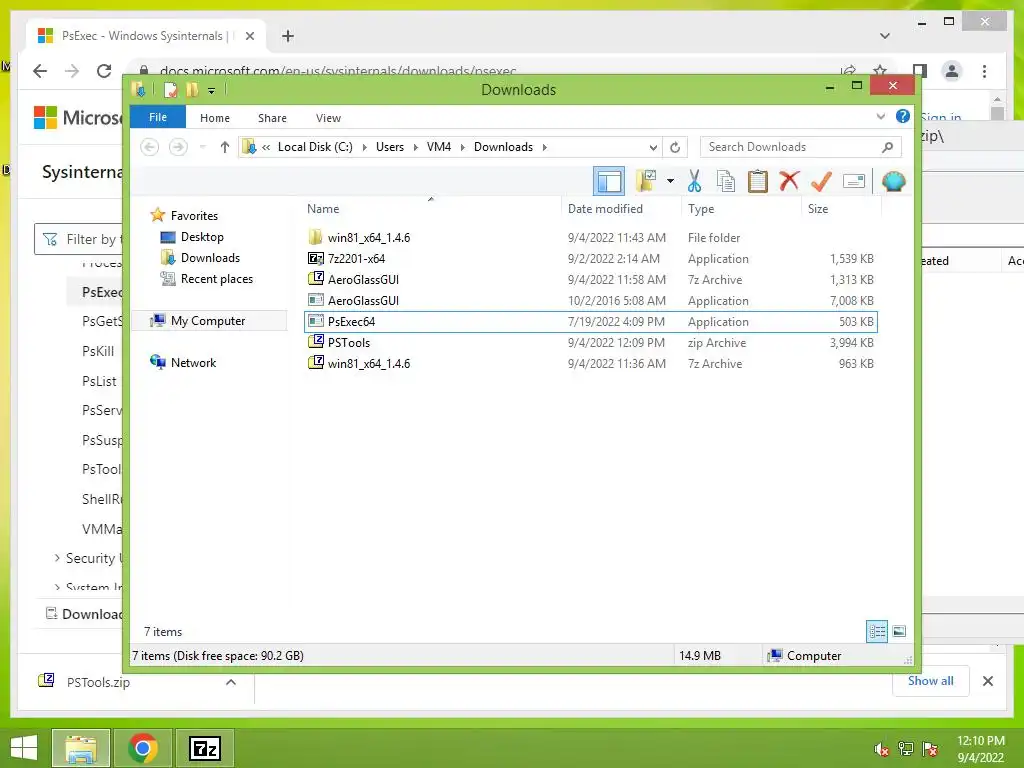Open the folder options dropdown arrow
Viewport: 1024px width, 768px height.
(x=670, y=181)
